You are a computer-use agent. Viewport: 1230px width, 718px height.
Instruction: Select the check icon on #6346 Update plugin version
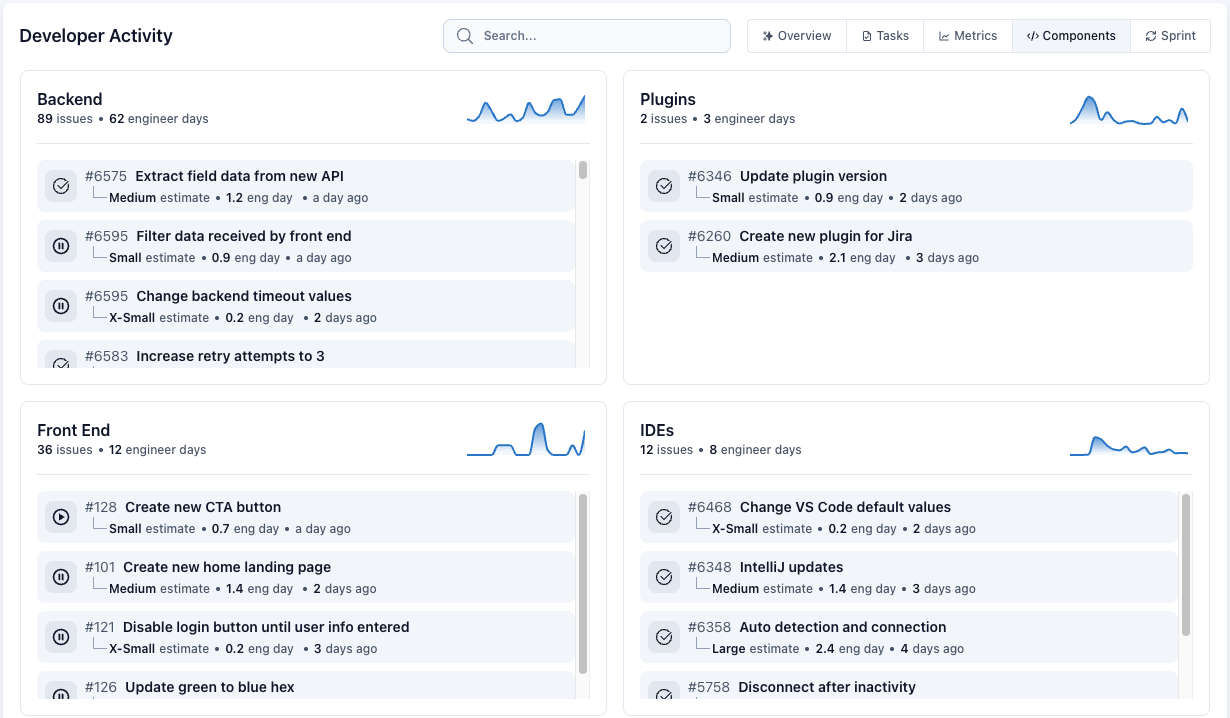pyautogui.click(x=664, y=185)
